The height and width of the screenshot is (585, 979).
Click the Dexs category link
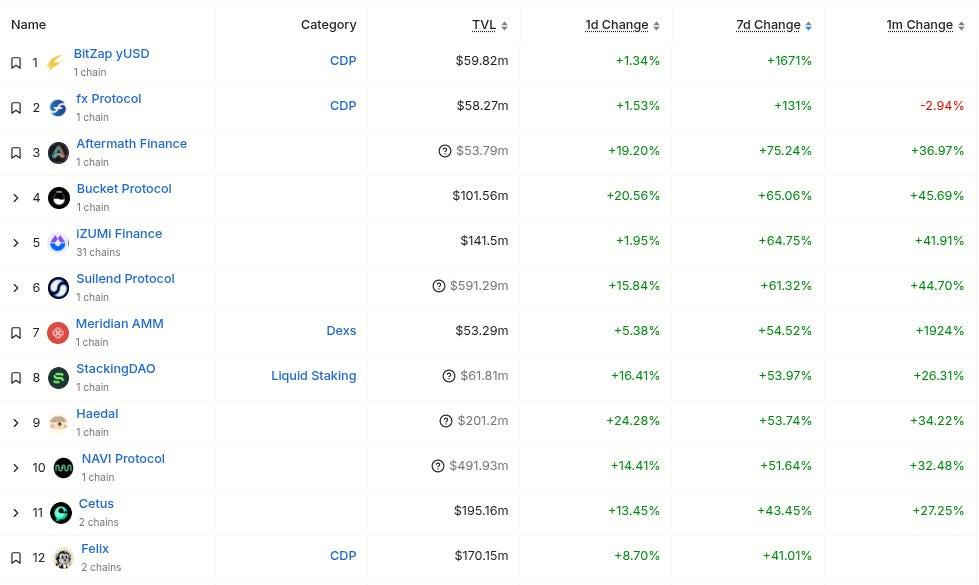(341, 331)
